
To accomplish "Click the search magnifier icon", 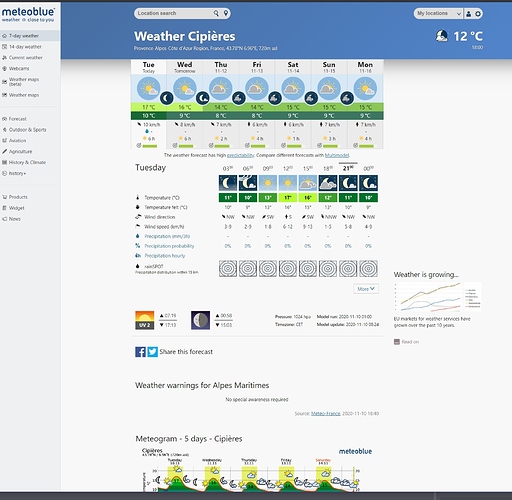I will tap(216, 13).
